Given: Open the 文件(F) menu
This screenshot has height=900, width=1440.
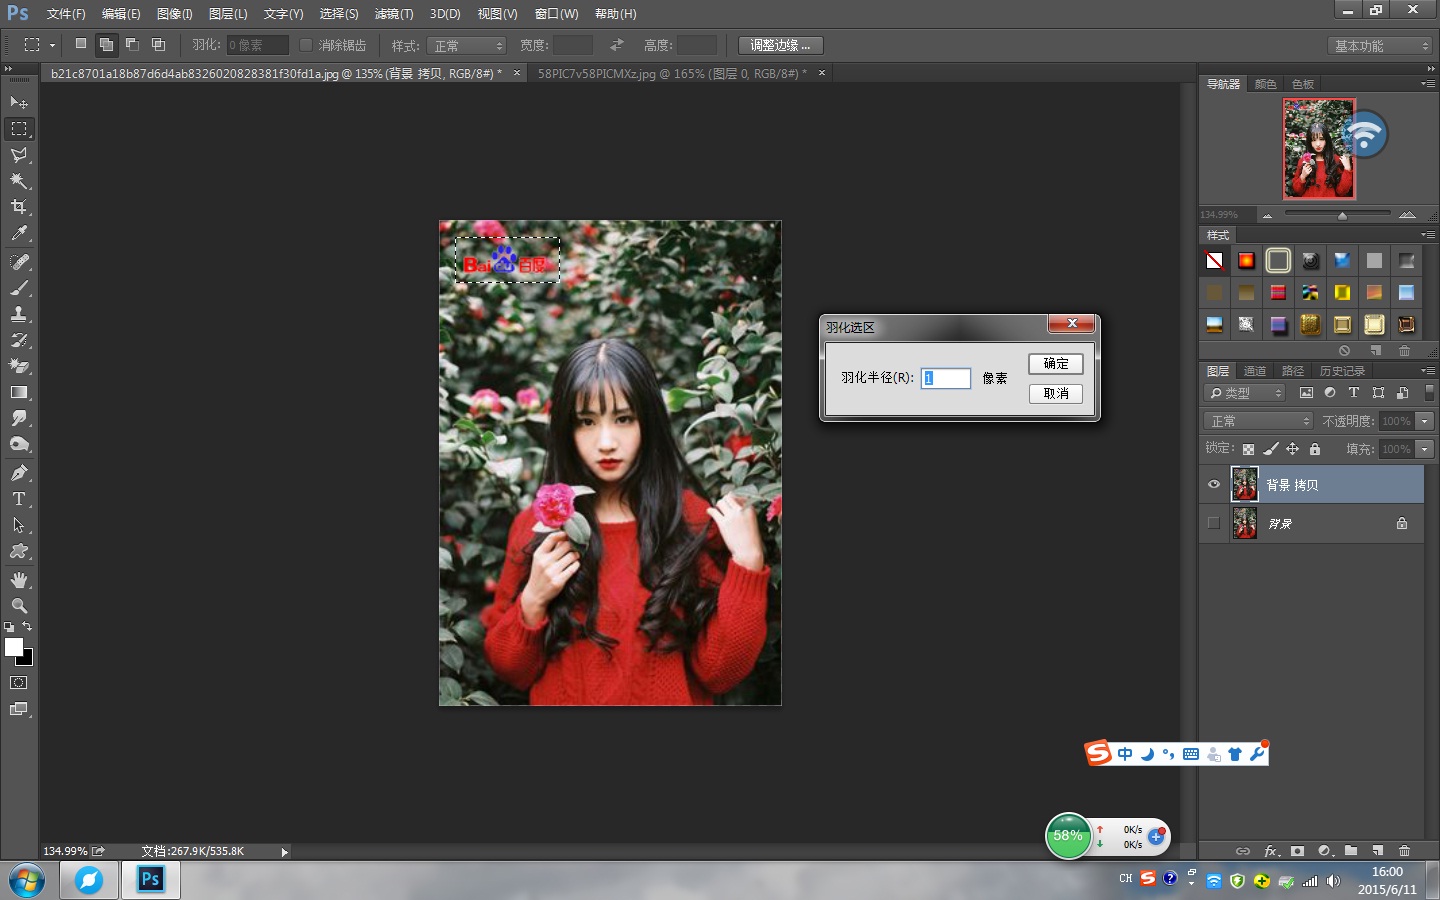Looking at the screenshot, I should click(x=66, y=14).
